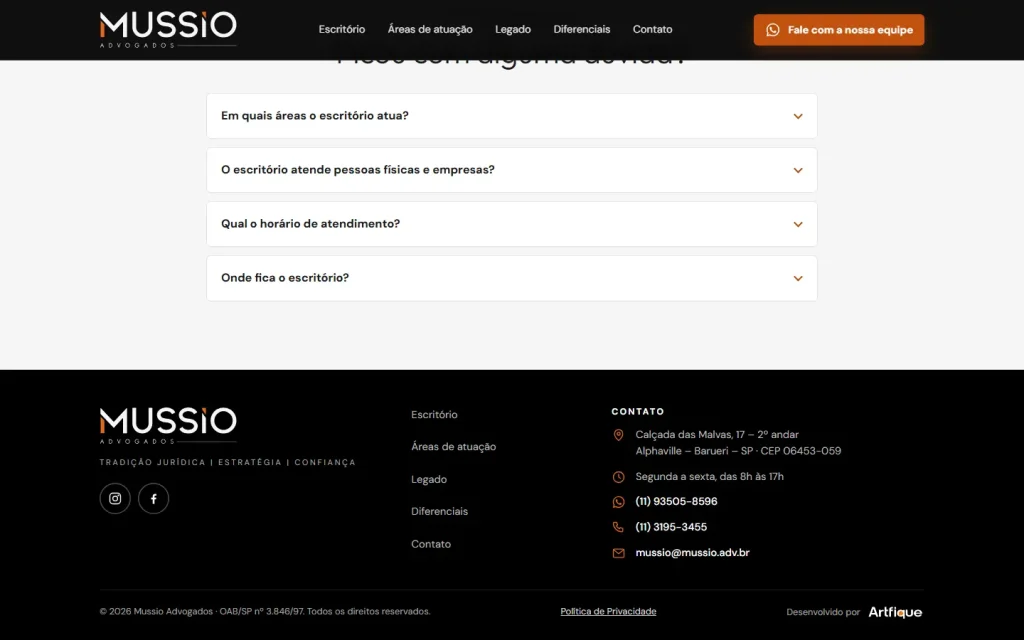Go to Diferenciais in the header menu
Viewport: 1024px width, 640px height.
pos(582,29)
